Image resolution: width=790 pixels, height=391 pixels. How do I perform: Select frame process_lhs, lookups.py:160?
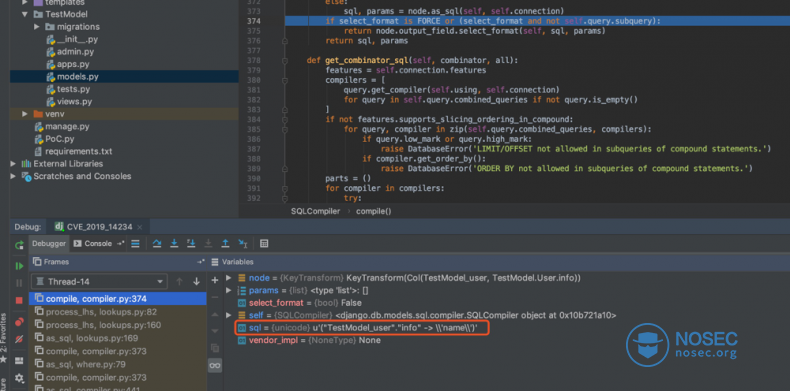point(118,325)
